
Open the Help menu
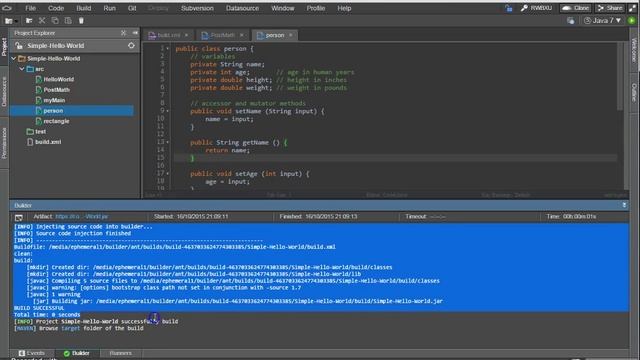point(344,8)
